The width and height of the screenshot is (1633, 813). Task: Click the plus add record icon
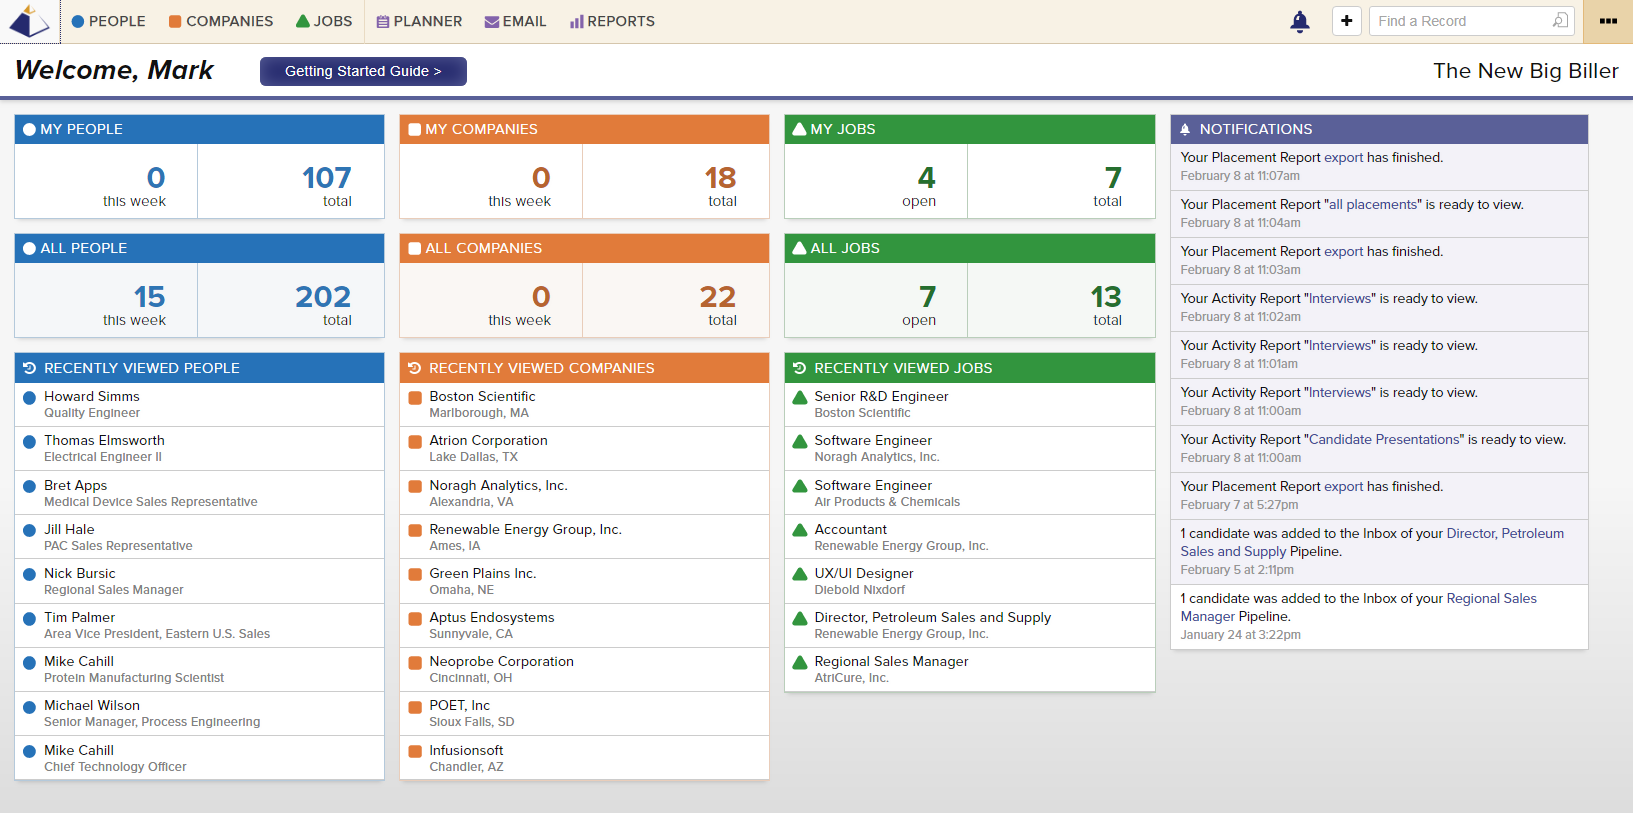click(x=1346, y=21)
